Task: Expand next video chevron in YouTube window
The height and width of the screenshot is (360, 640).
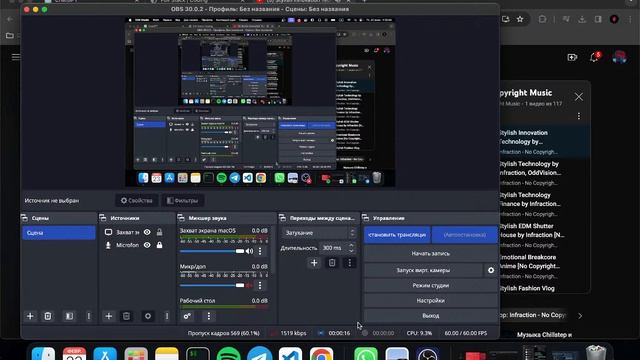Action: click(x=580, y=316)
